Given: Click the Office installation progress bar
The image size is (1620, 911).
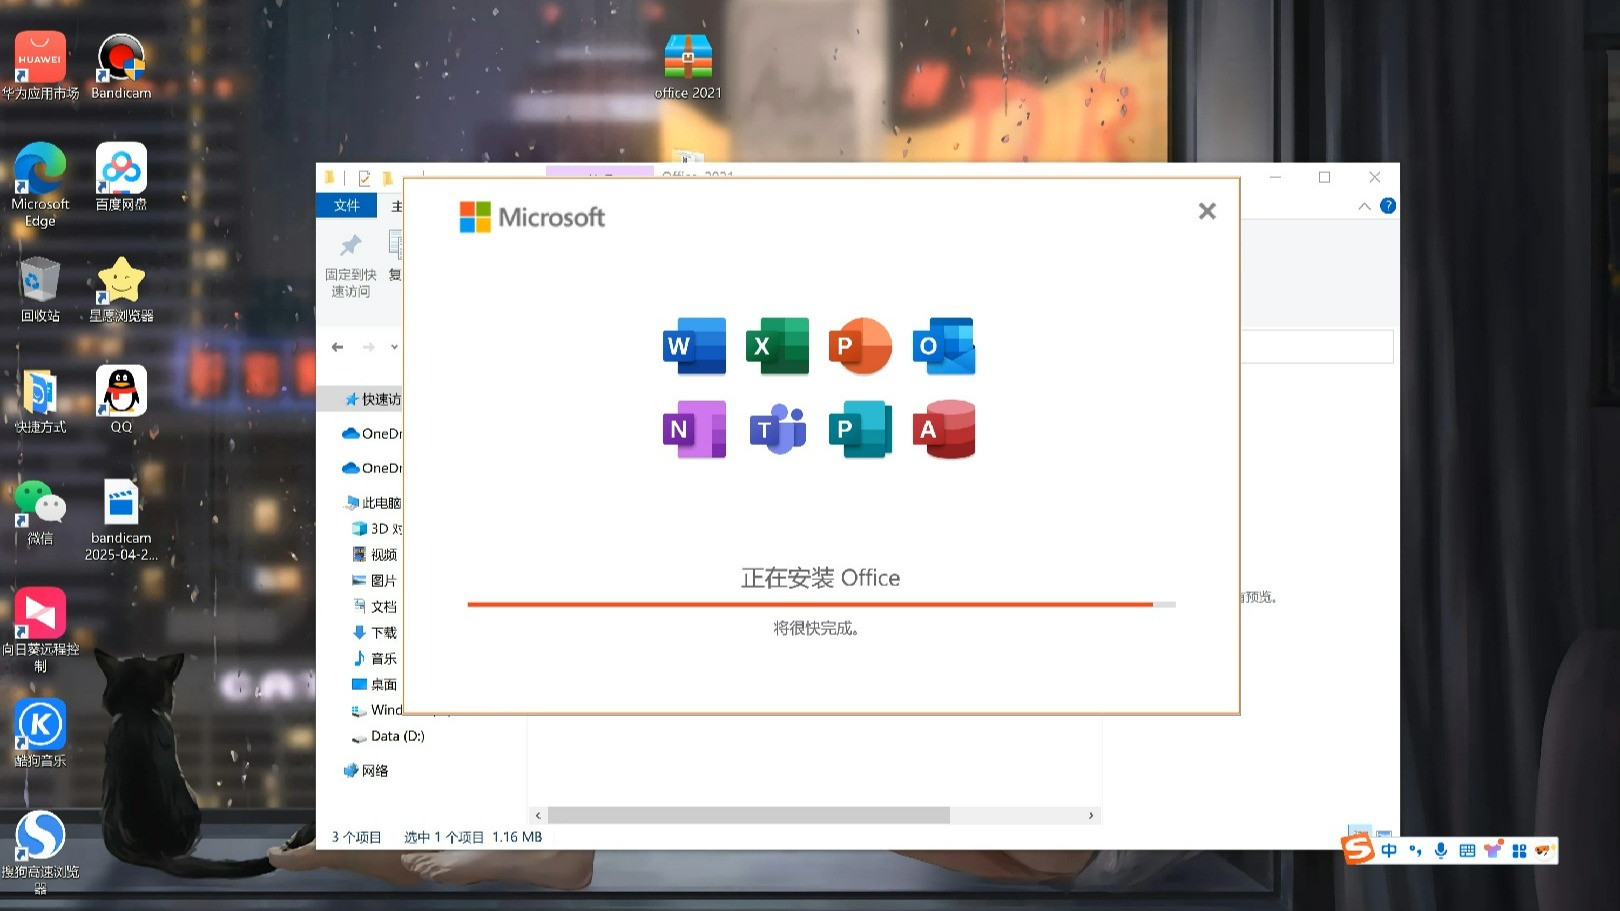Looking at the screenshot, I should 821,604.
